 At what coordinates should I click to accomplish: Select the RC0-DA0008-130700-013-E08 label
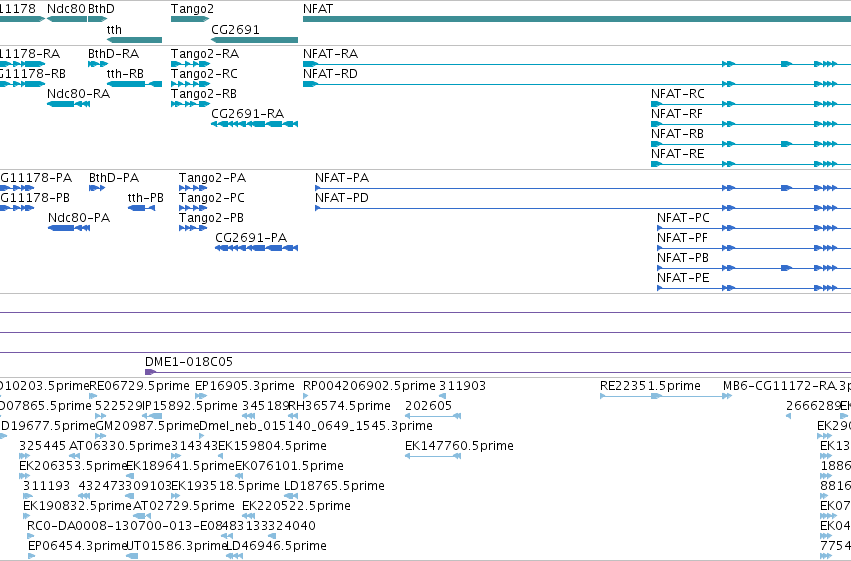point(125,526)
